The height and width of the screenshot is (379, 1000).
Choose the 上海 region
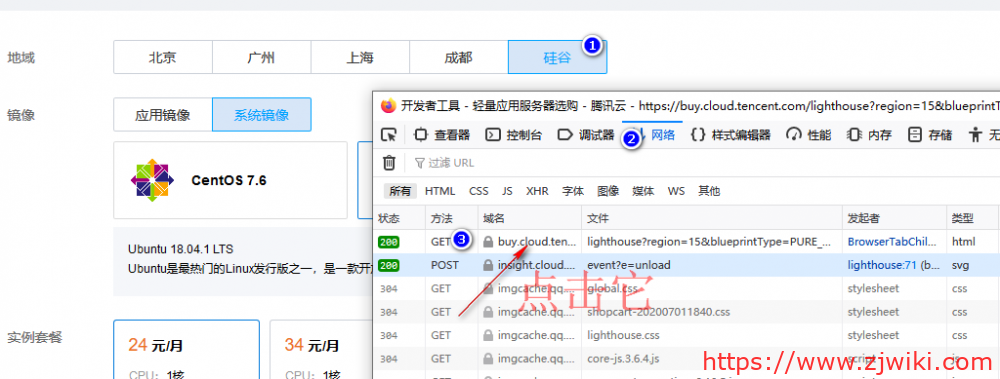(x=360, y=57)
